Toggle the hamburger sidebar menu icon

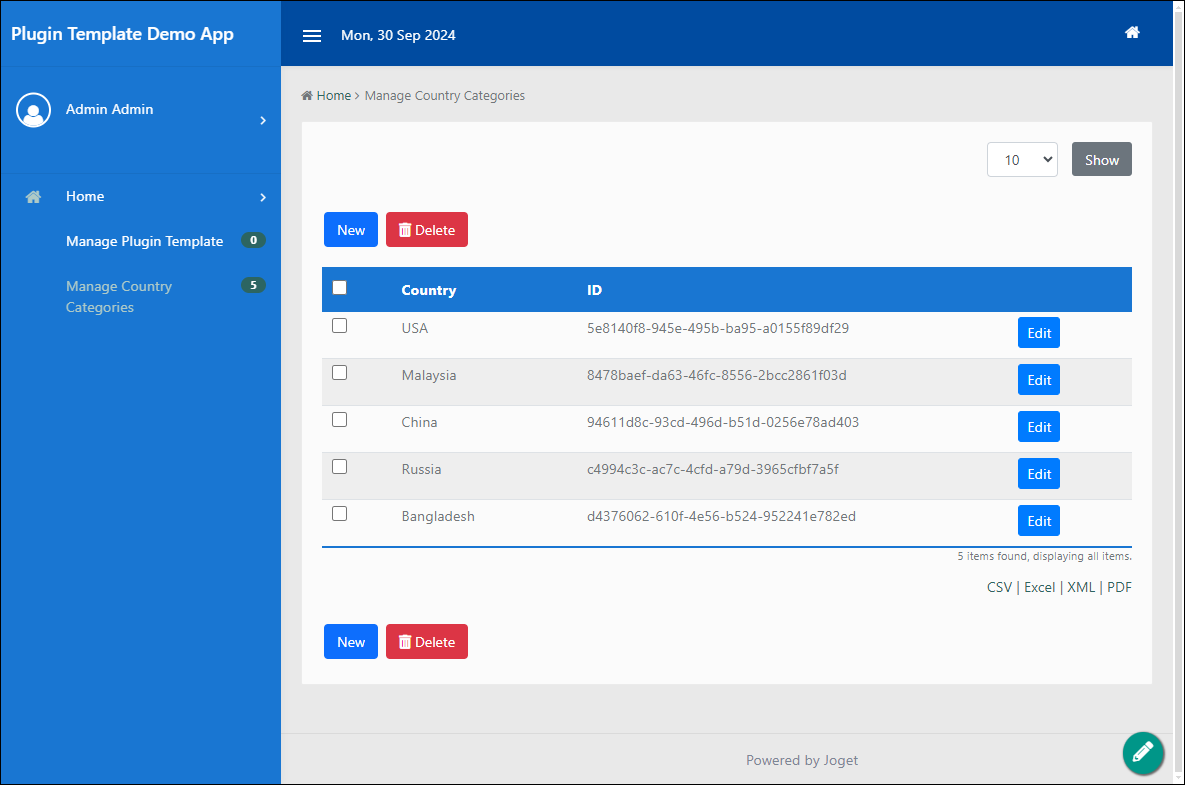point(311,36)
